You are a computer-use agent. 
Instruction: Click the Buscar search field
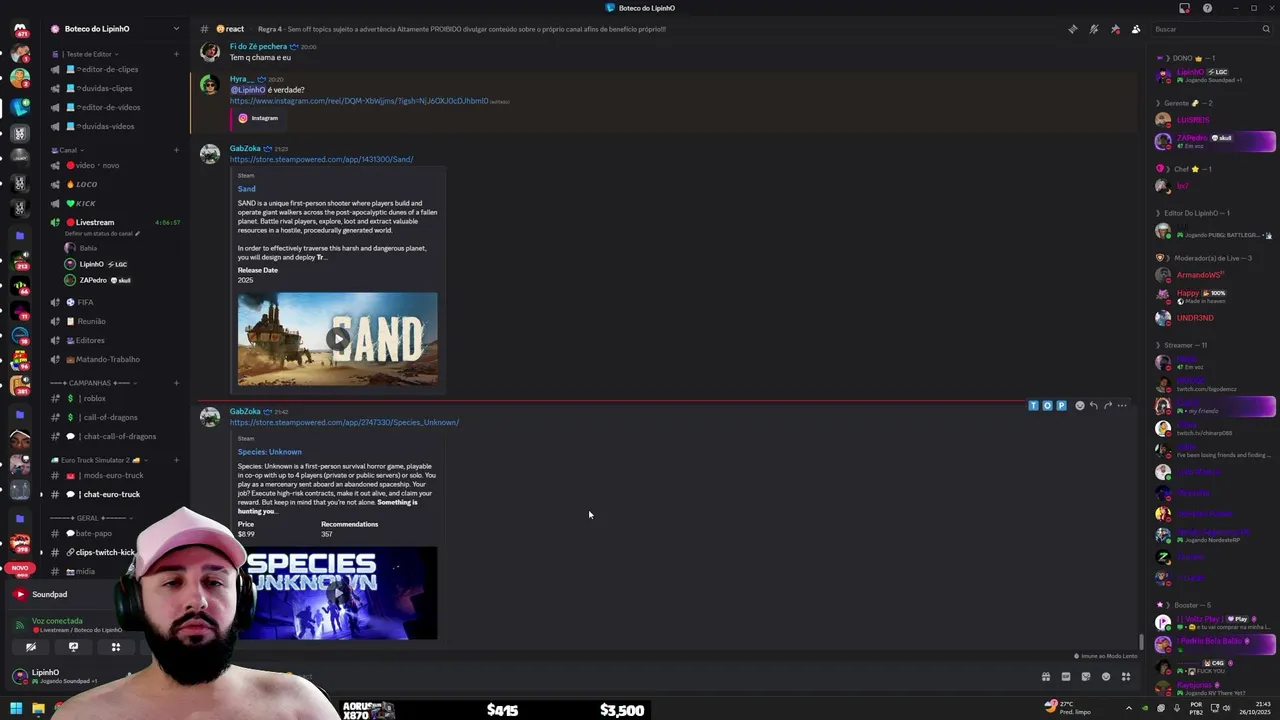(x=1210, y=29)
